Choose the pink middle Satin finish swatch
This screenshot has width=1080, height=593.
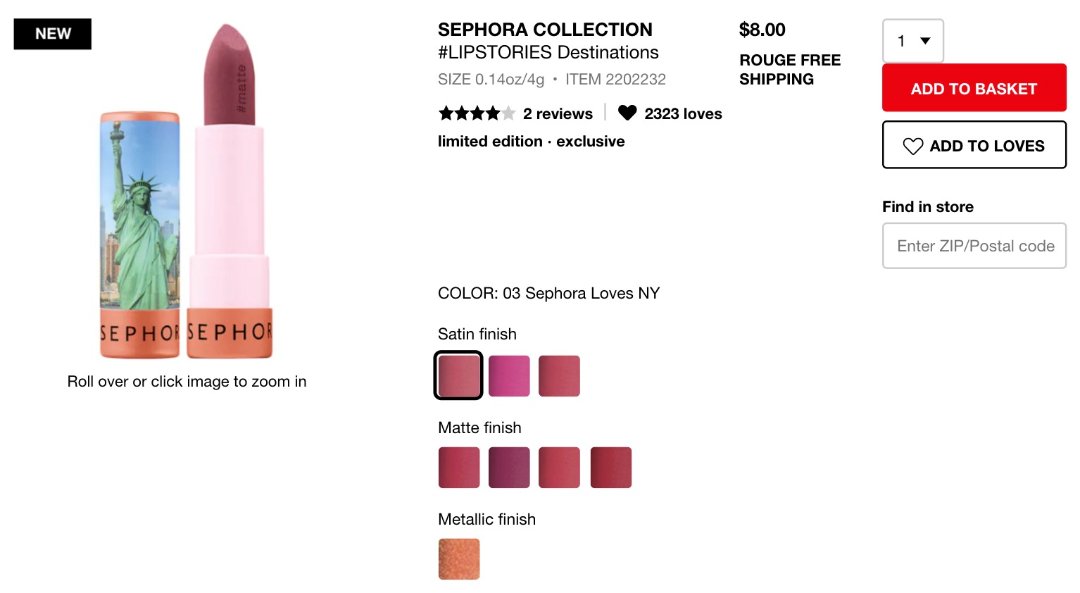click(509, 376)
